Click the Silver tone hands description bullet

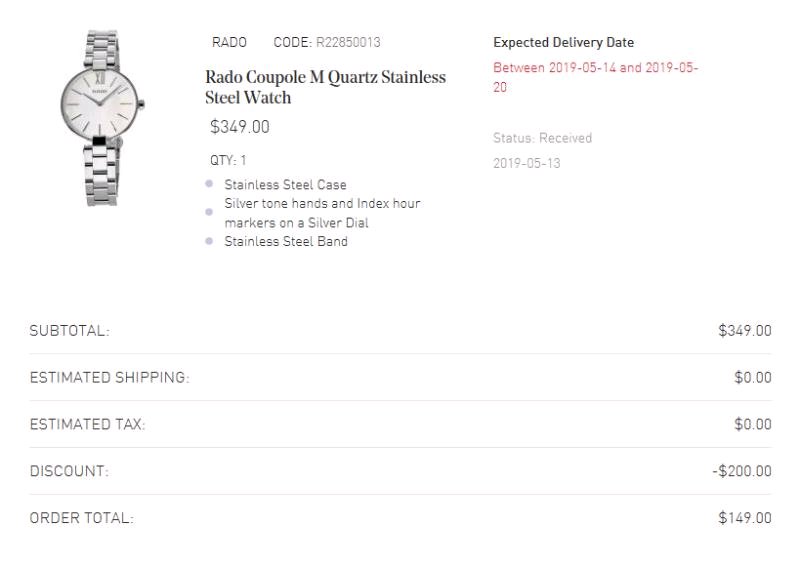[322, 213]
